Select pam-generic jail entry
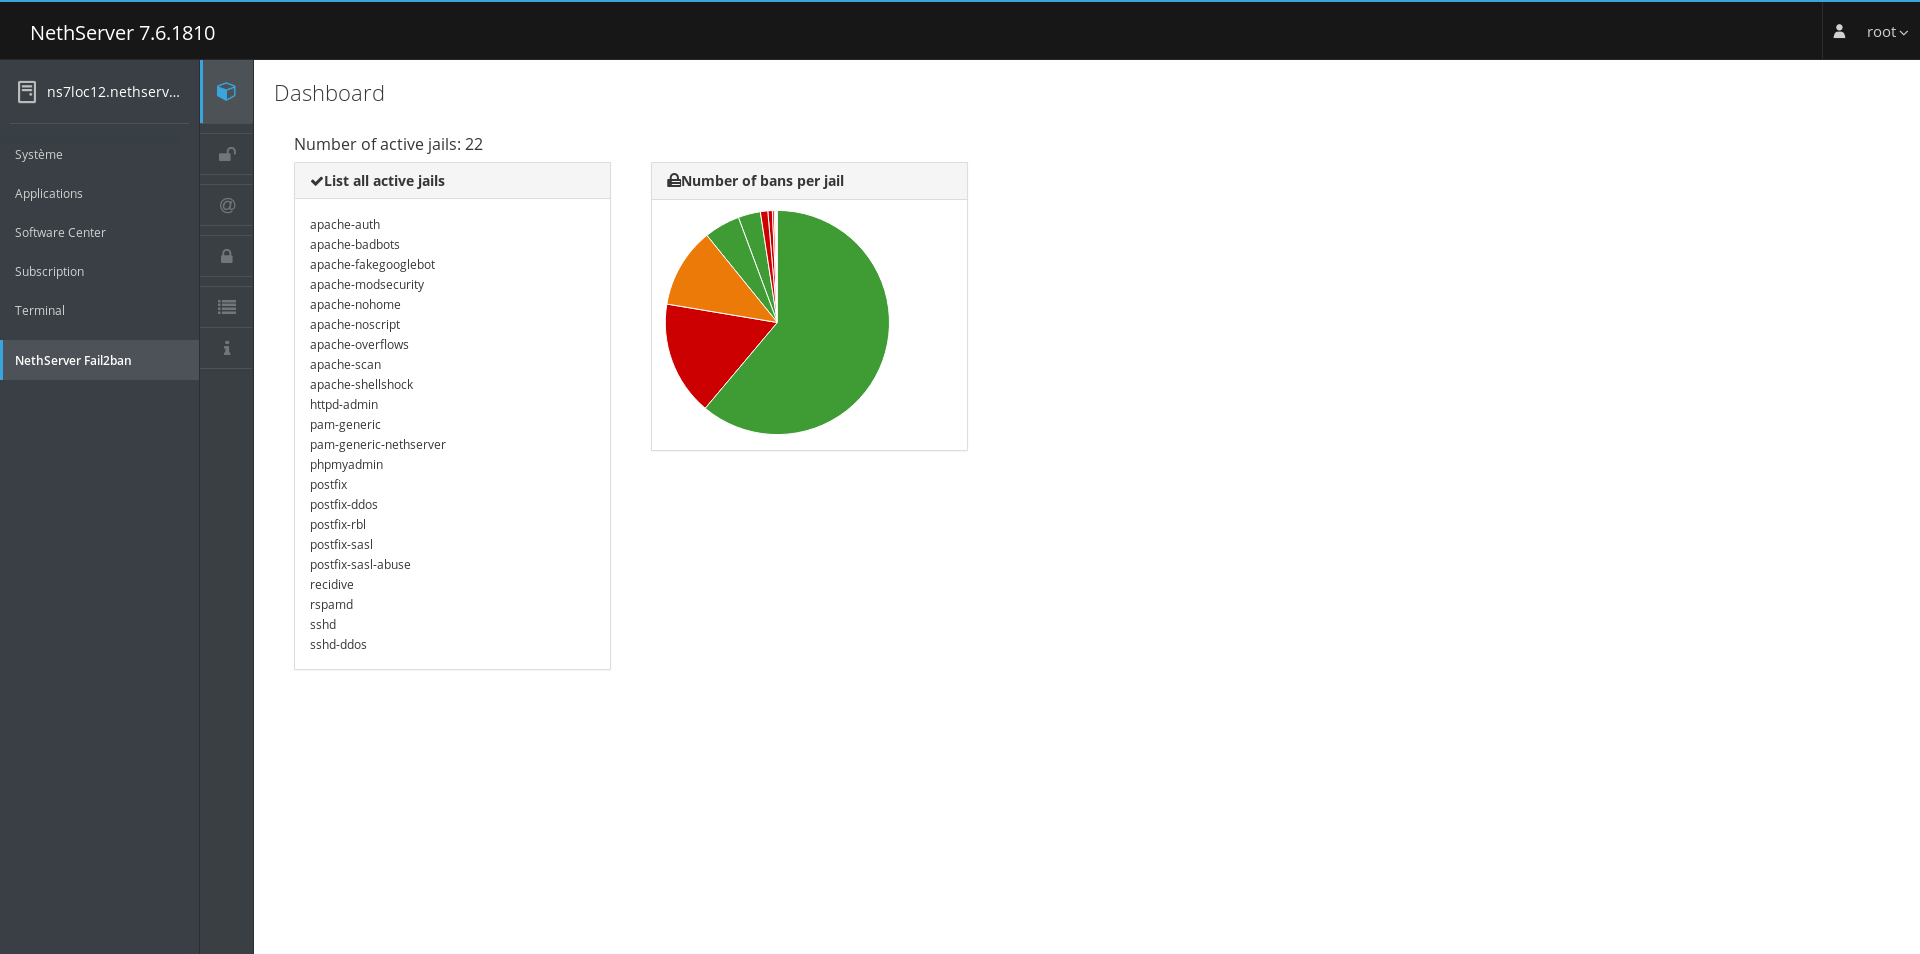1920x954 pixels. (345, 425)
